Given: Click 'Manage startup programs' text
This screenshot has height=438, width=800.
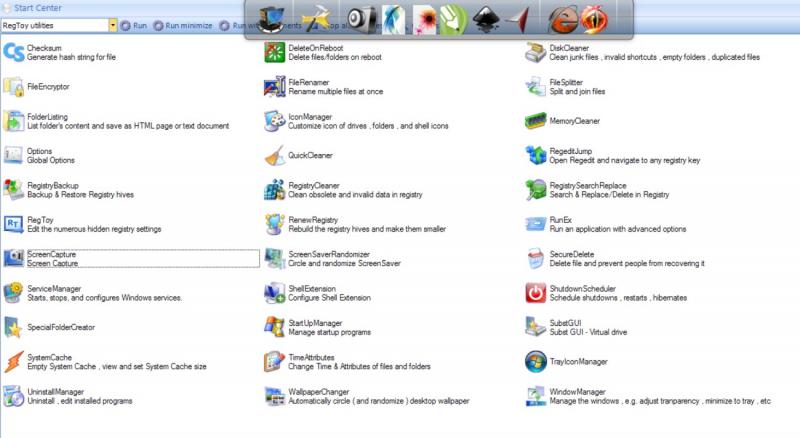Looking at the screenshot, I should (330, 332).
